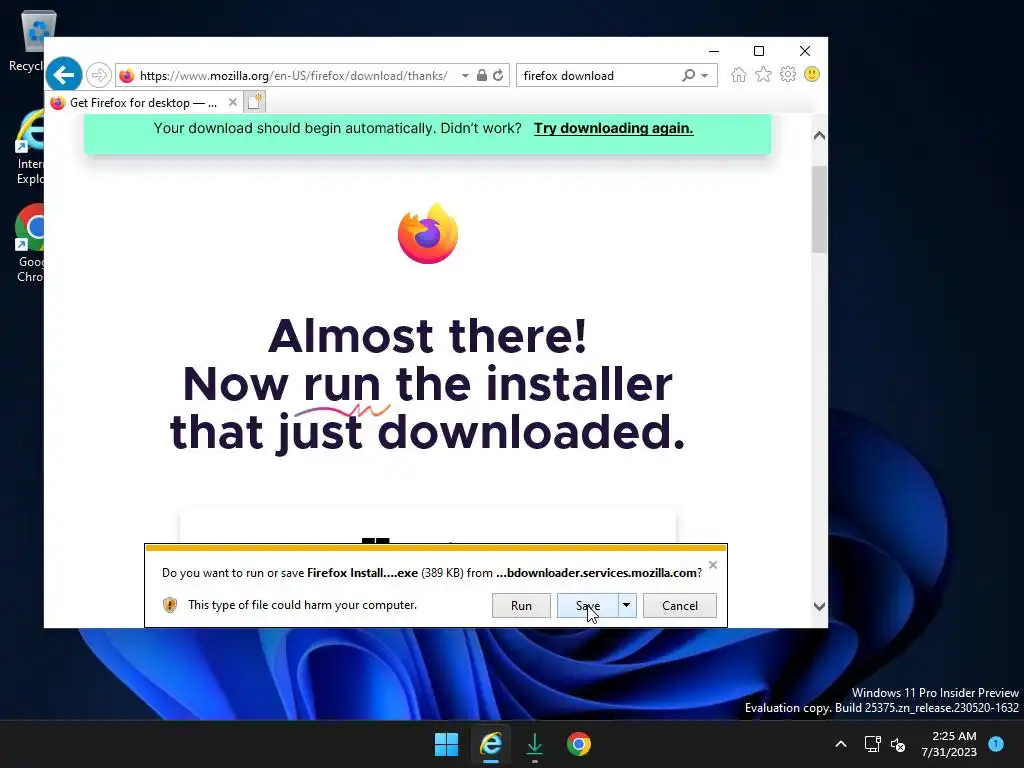Refresh the page with reload icon
The image size is (1024, 768).
498,75
